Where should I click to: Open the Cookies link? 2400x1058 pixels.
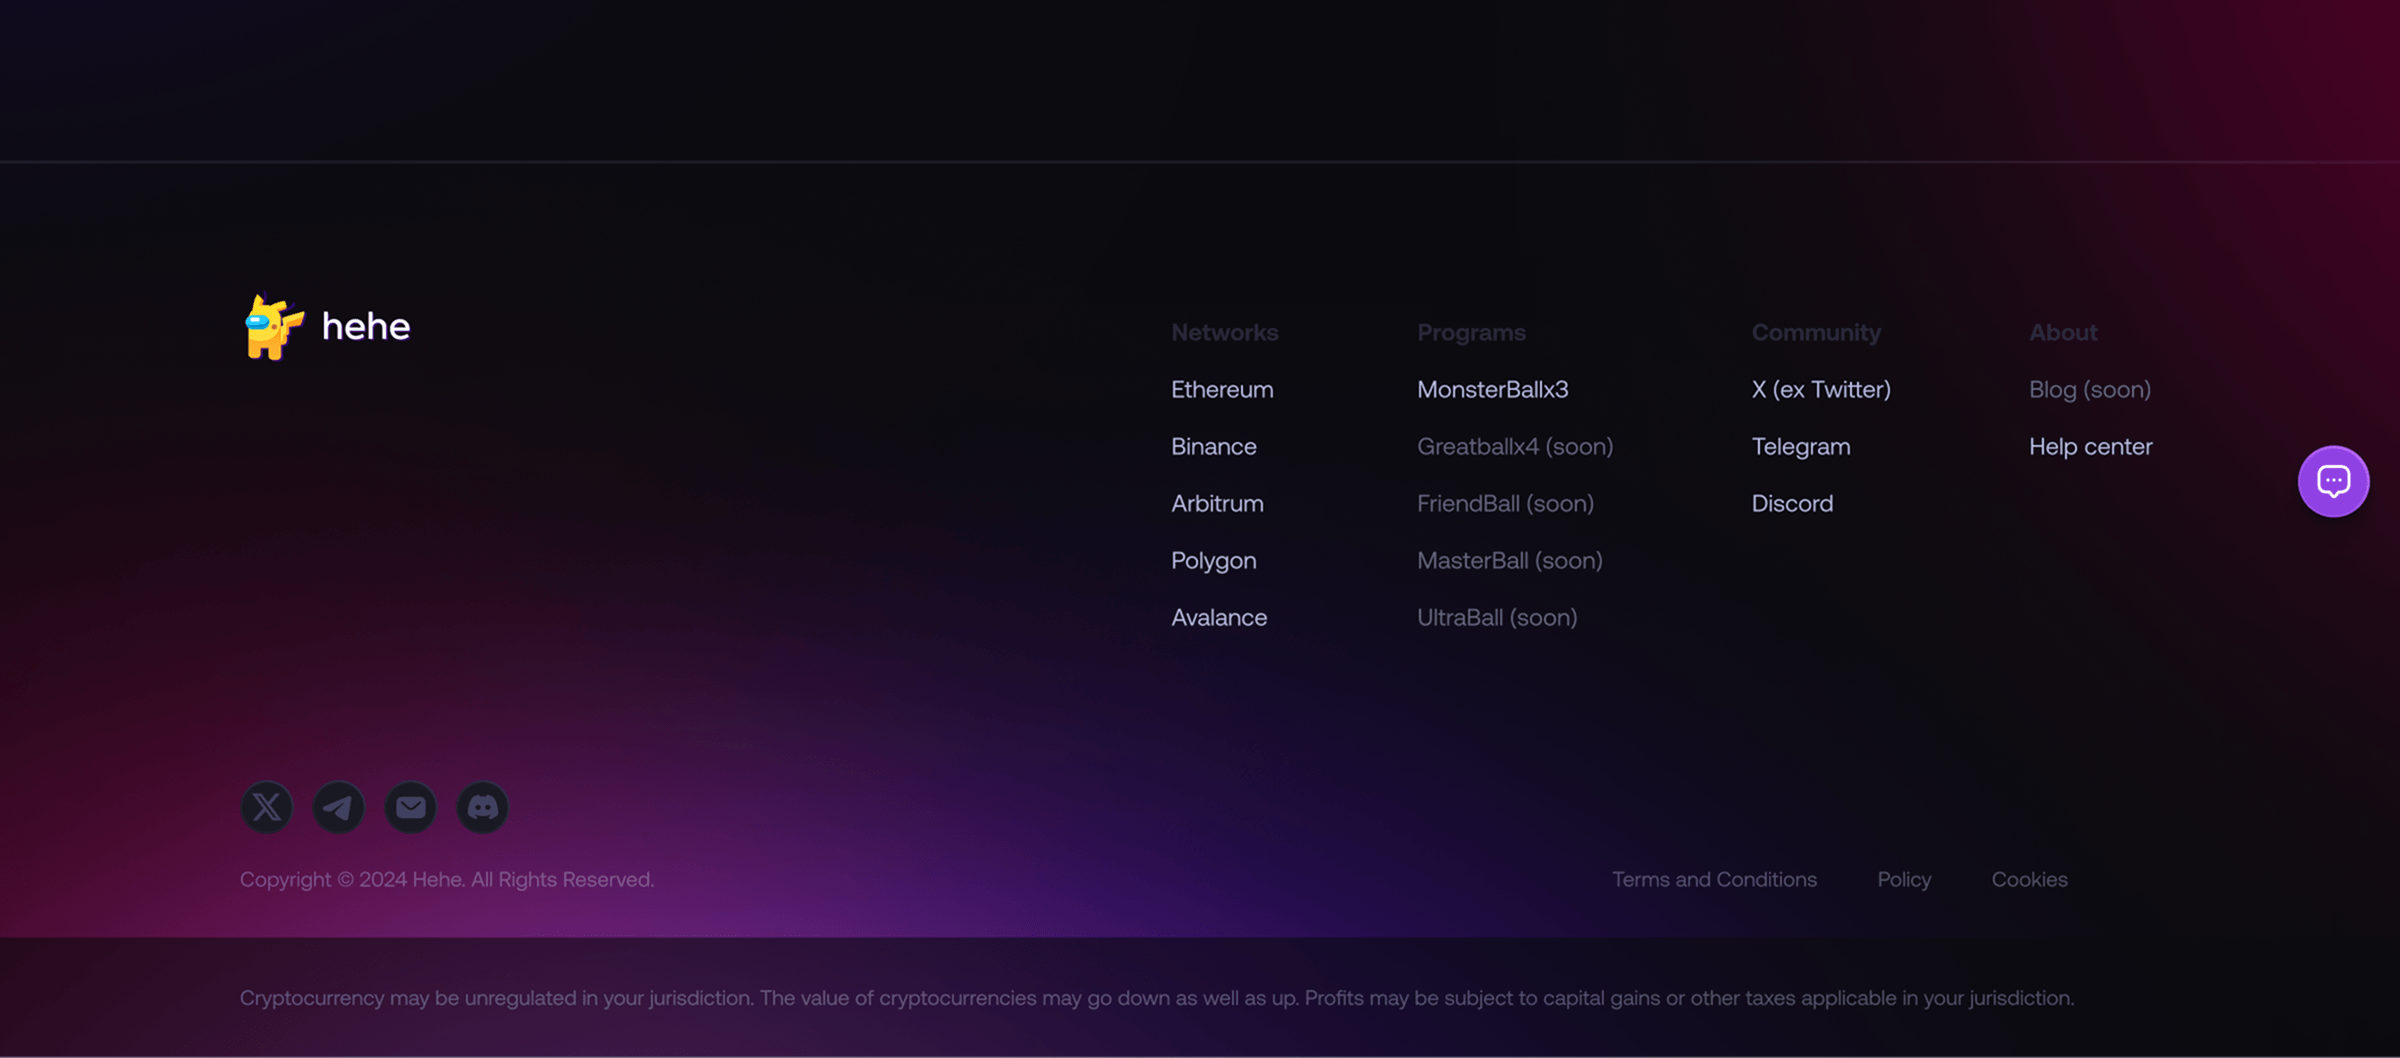2029,879
